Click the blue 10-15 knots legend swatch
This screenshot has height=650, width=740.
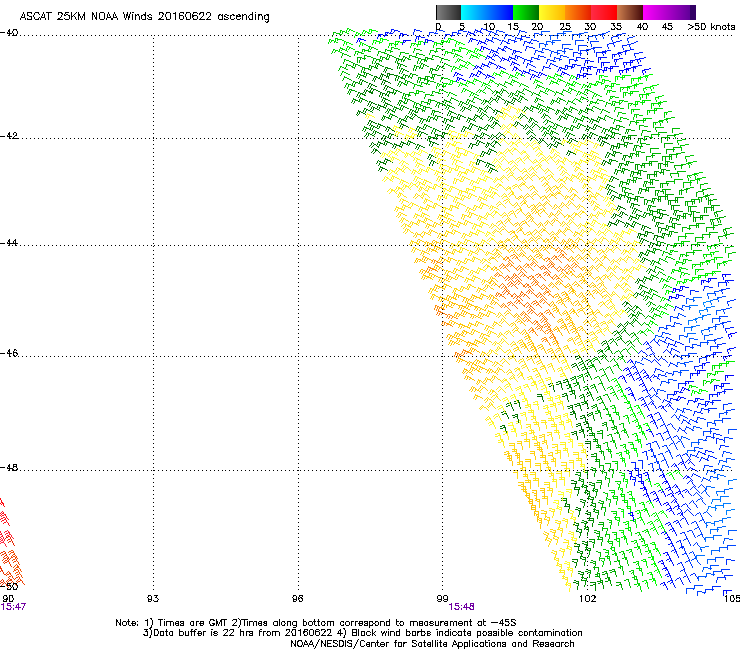pyautogui.click(x=500, y=12)
